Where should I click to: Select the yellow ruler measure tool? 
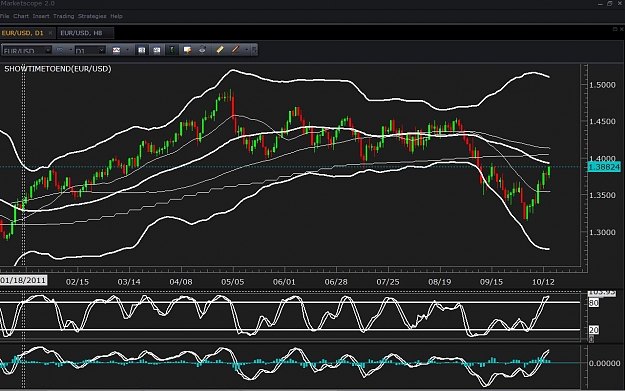[220, 50]
